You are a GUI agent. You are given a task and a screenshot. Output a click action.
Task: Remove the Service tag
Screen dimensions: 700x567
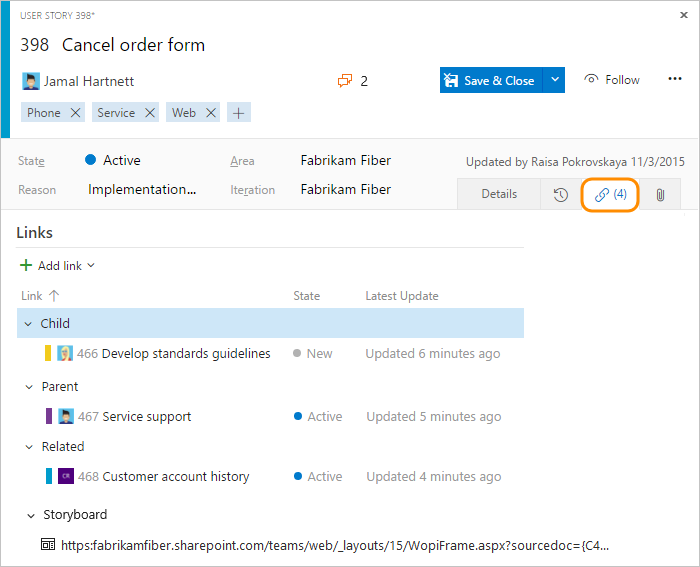coord(150,113)
